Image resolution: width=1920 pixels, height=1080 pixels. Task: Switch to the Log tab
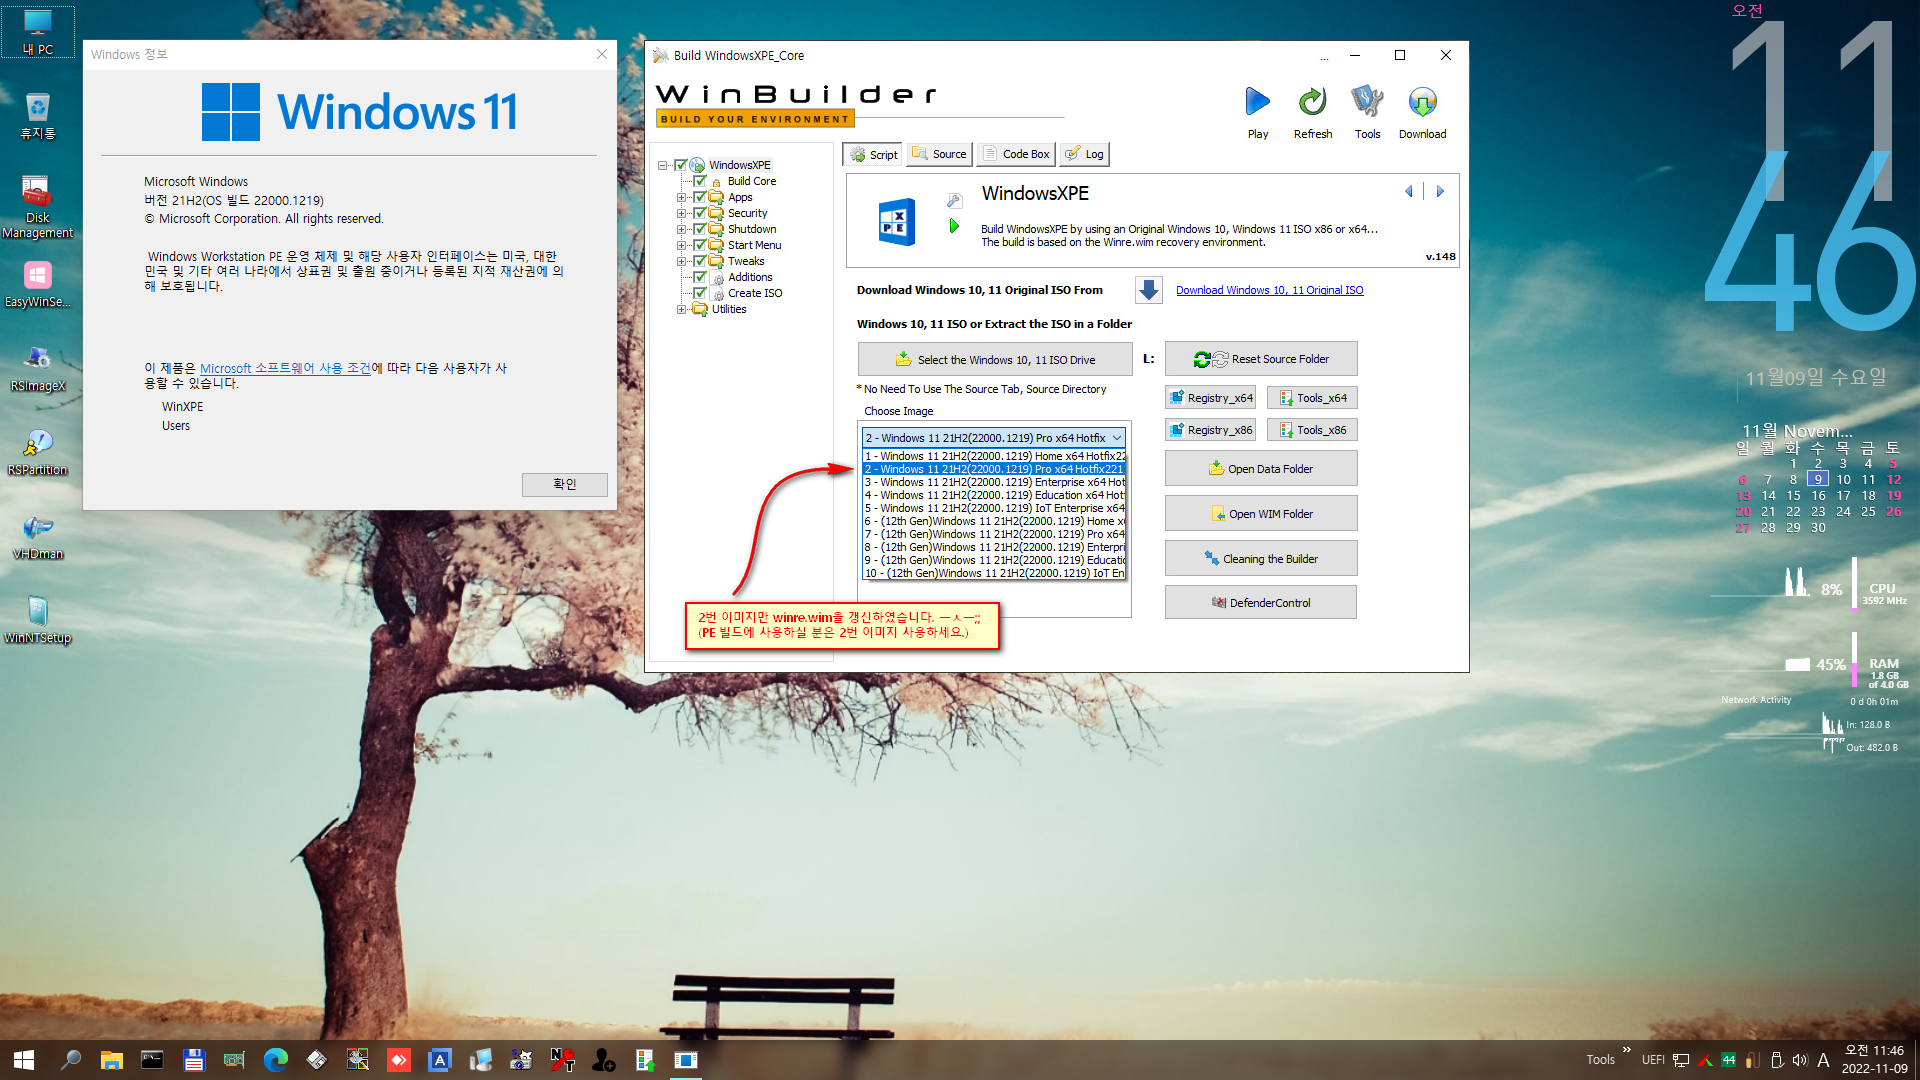1084,154
